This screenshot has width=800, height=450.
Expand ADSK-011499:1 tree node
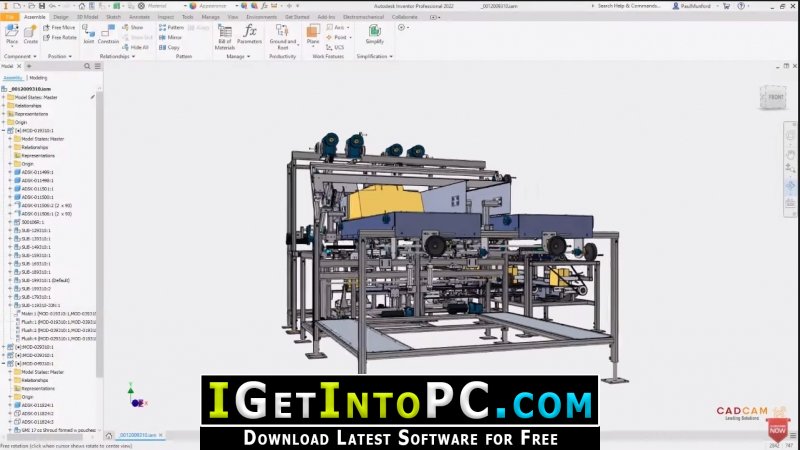click(10, 172)
